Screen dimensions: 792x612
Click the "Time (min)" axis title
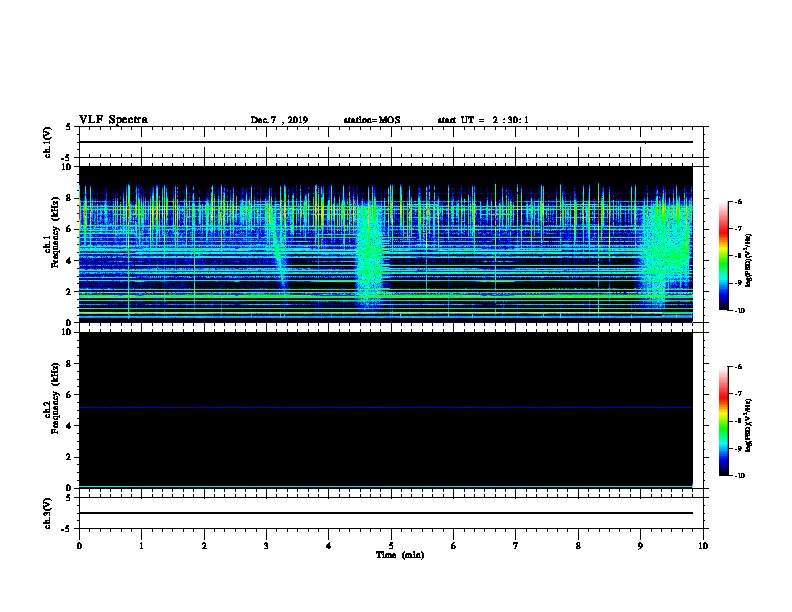click(x=400, y=555)
